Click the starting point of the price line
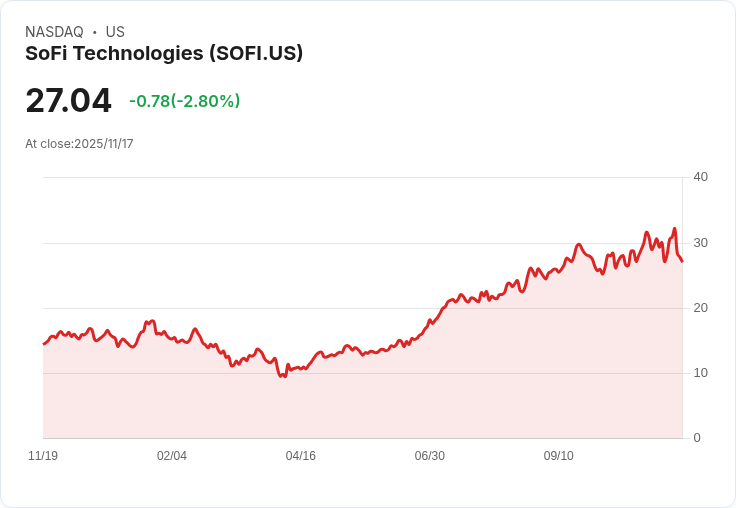Viewport: 736px width, 508px height. click(x=44, y=344)
